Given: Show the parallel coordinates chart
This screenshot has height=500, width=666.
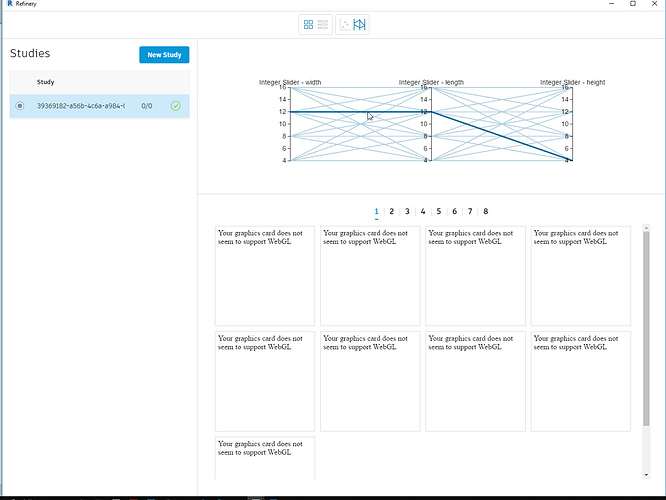Looking at the screenshot, I should pyautogui.click(x=359, y=25).
